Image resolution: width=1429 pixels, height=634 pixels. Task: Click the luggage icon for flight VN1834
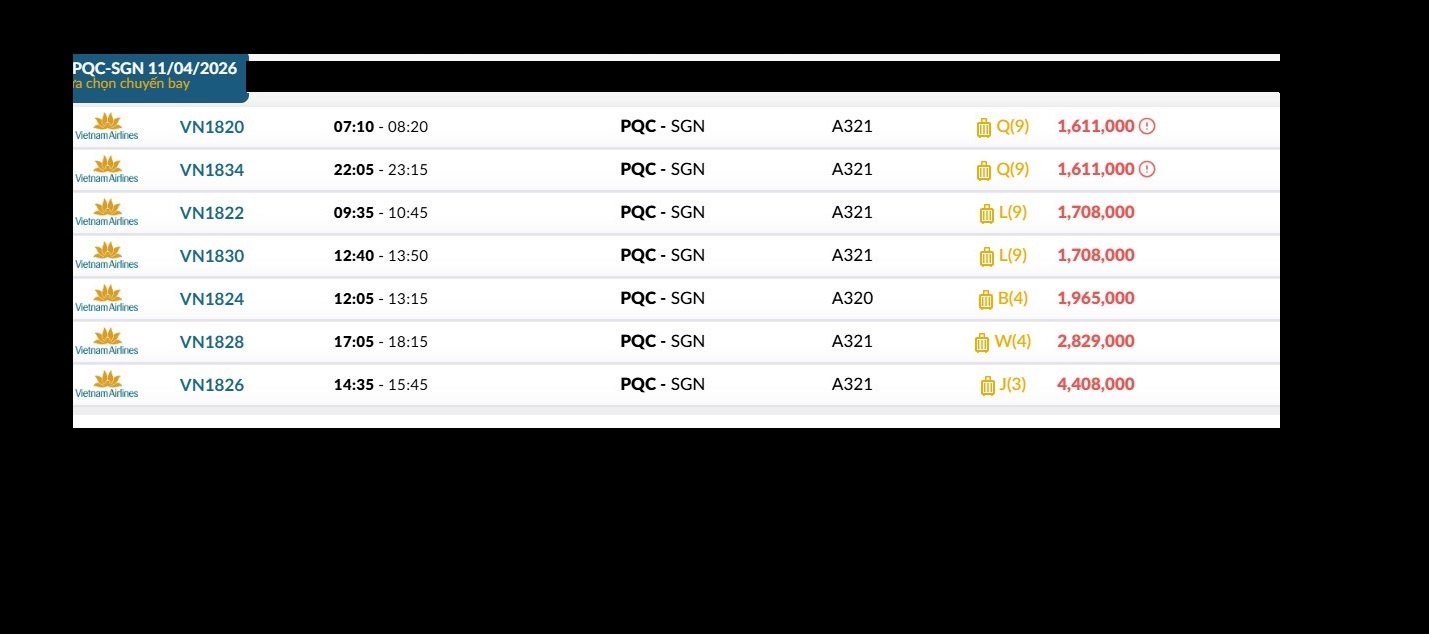point(983,170)
